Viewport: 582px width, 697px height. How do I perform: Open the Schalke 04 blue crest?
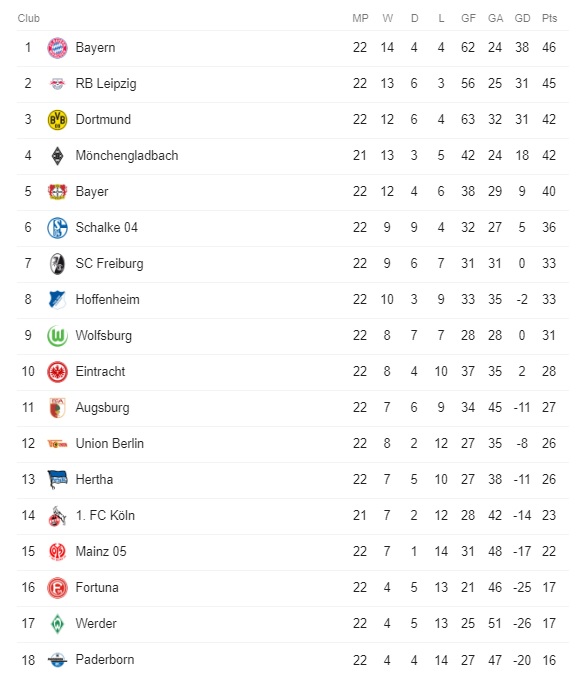tap(57, 228)
